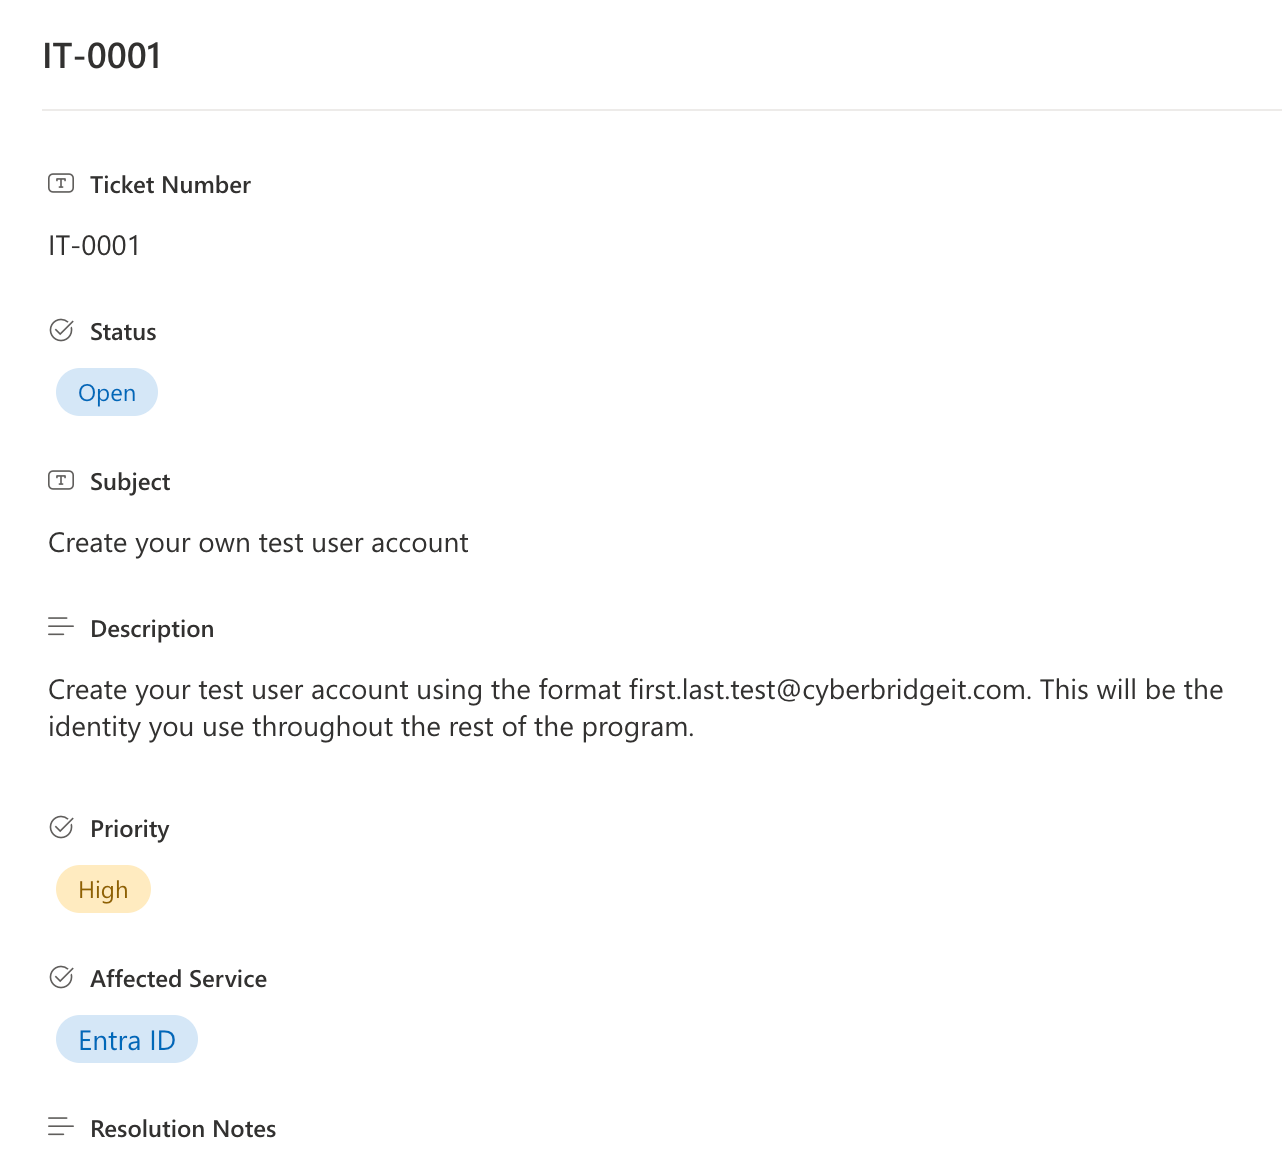This screenshot has width=1282, height=1156.
Task: Edit the subject text 'Create your own test user account'
Action: [x=258, y=543]
